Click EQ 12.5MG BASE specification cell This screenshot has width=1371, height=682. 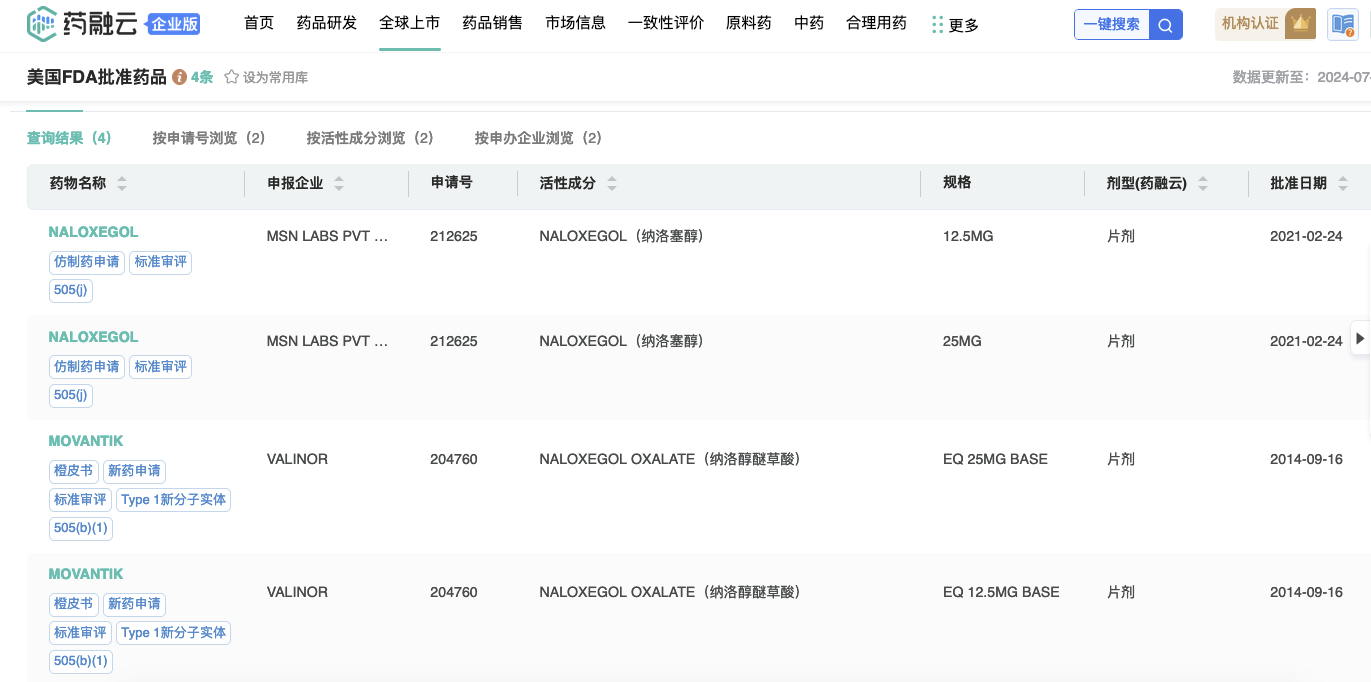click(x=1001, y=592)
